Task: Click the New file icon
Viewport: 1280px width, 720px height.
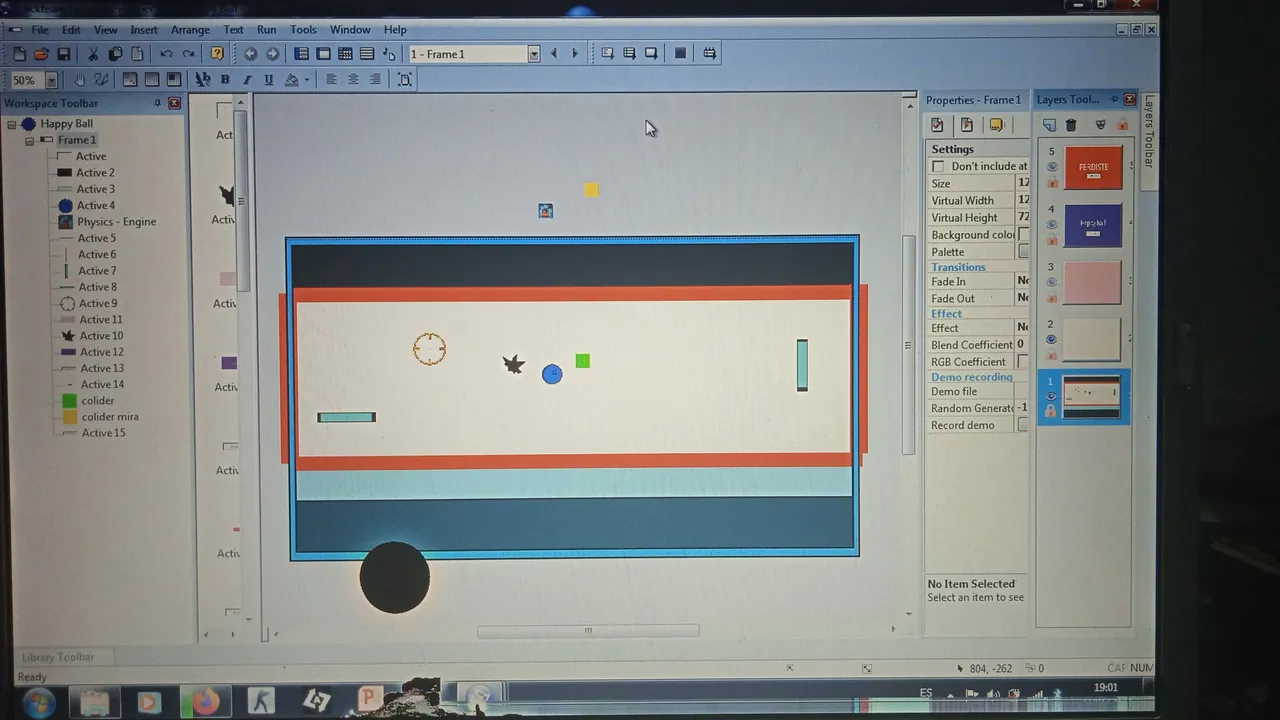Action: click(x=20, y=54)
